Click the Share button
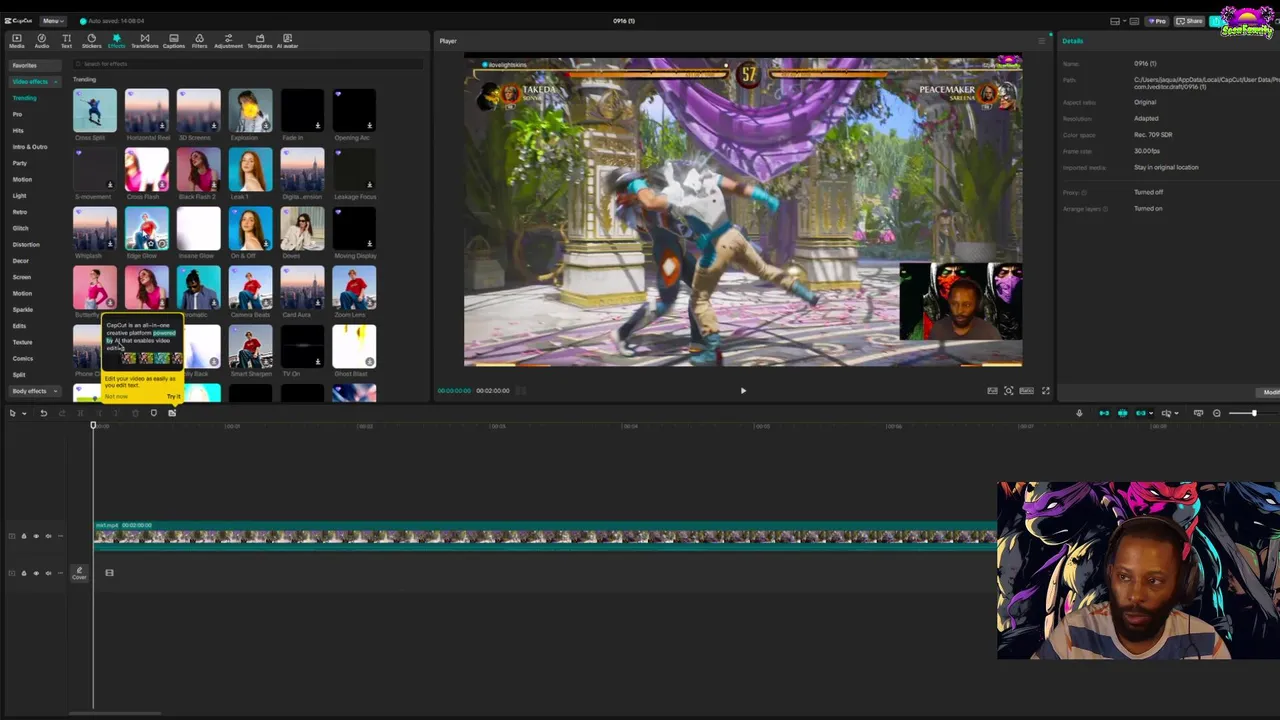This screenshot has height=720, width=1280. (1190, 21)
